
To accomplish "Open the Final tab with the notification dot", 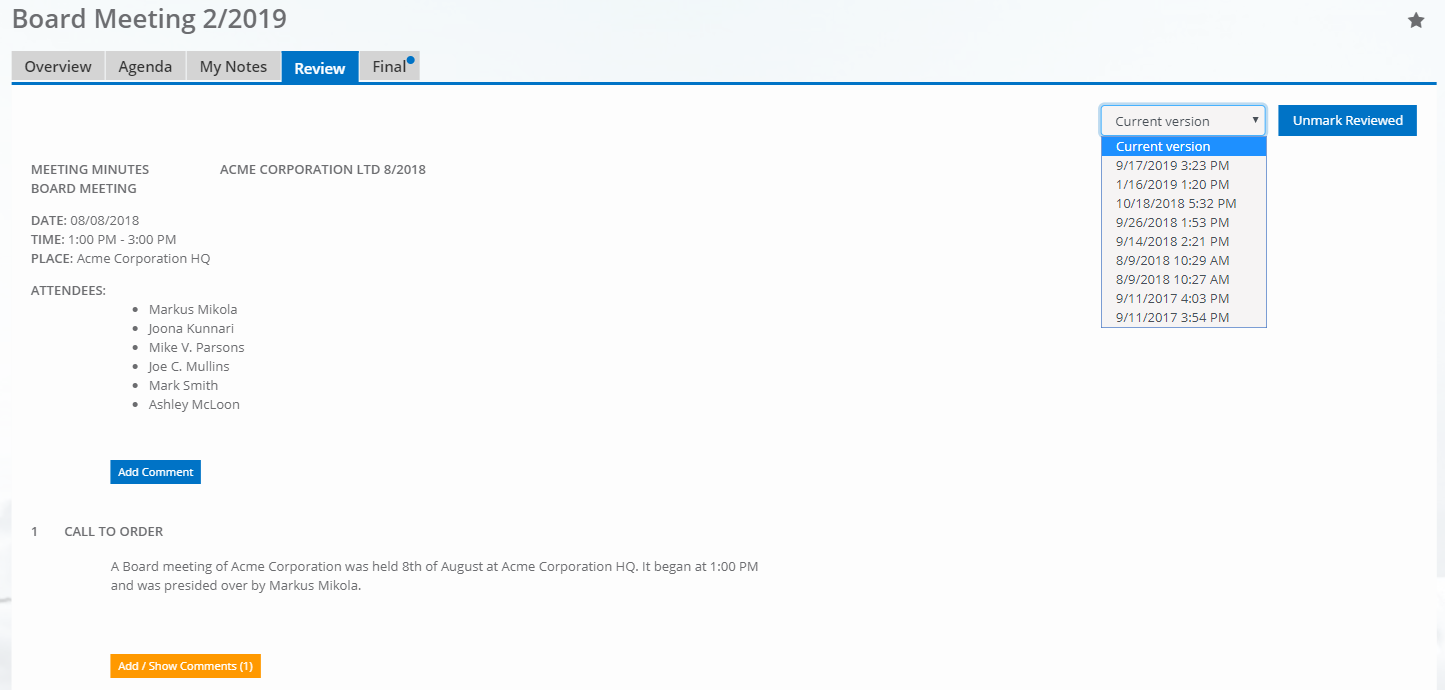I will (x=388, y=67).
